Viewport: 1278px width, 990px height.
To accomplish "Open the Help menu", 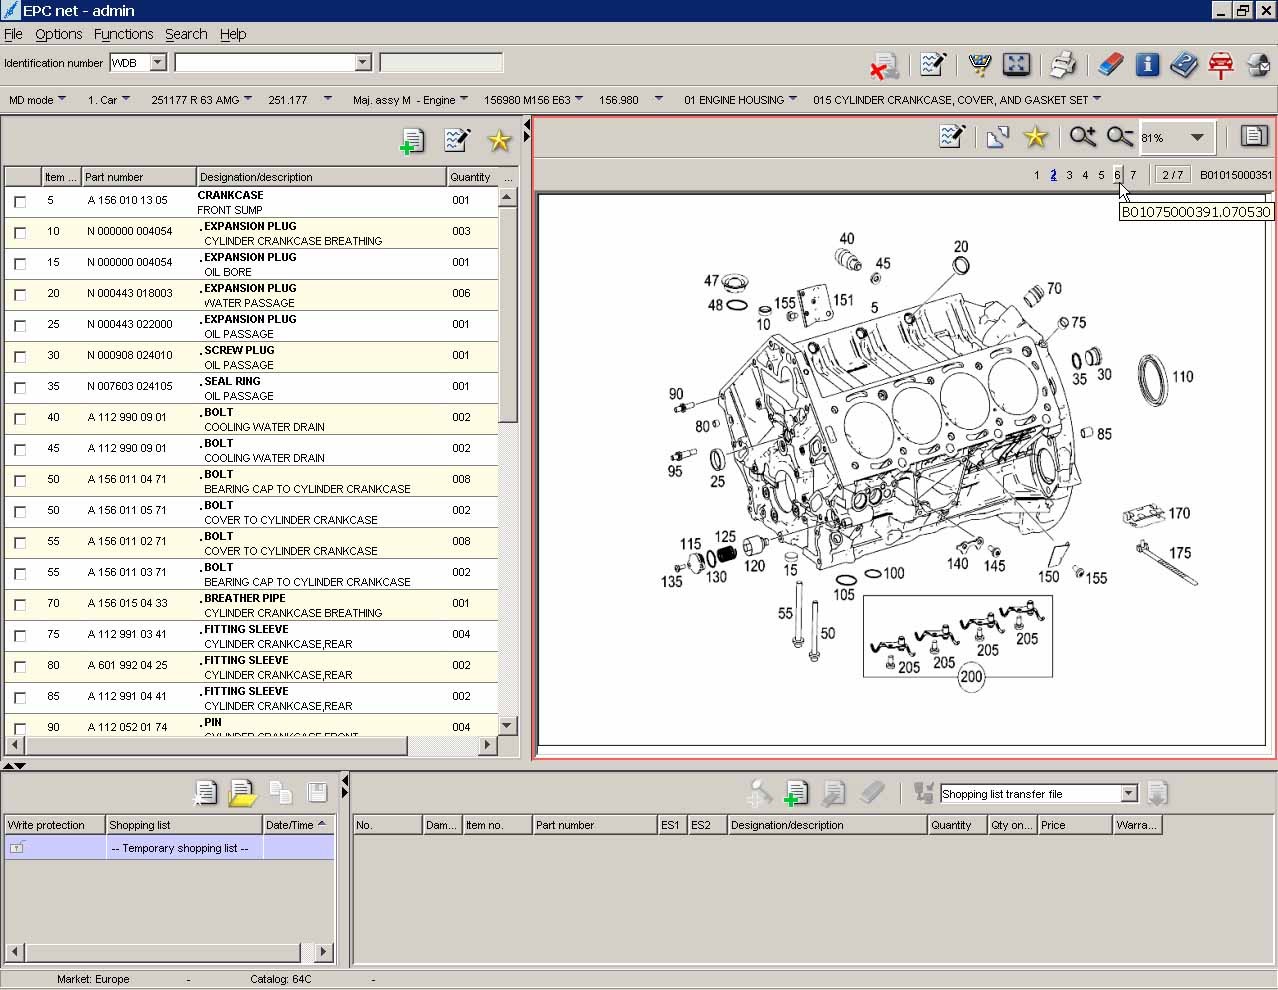I will click(x=233, y=34).
